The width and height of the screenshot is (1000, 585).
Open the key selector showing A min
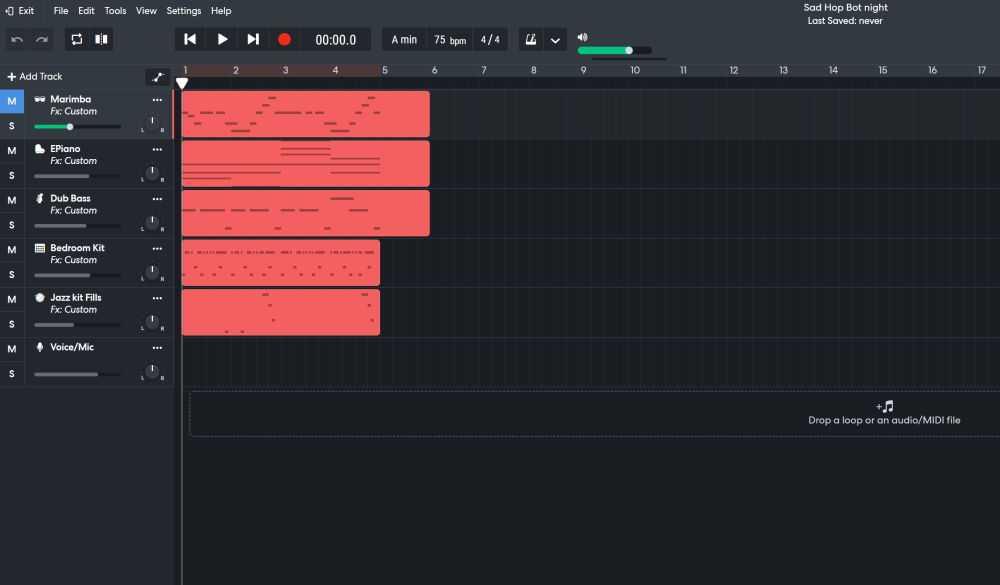pyautogui.click(x=404, y=40)
